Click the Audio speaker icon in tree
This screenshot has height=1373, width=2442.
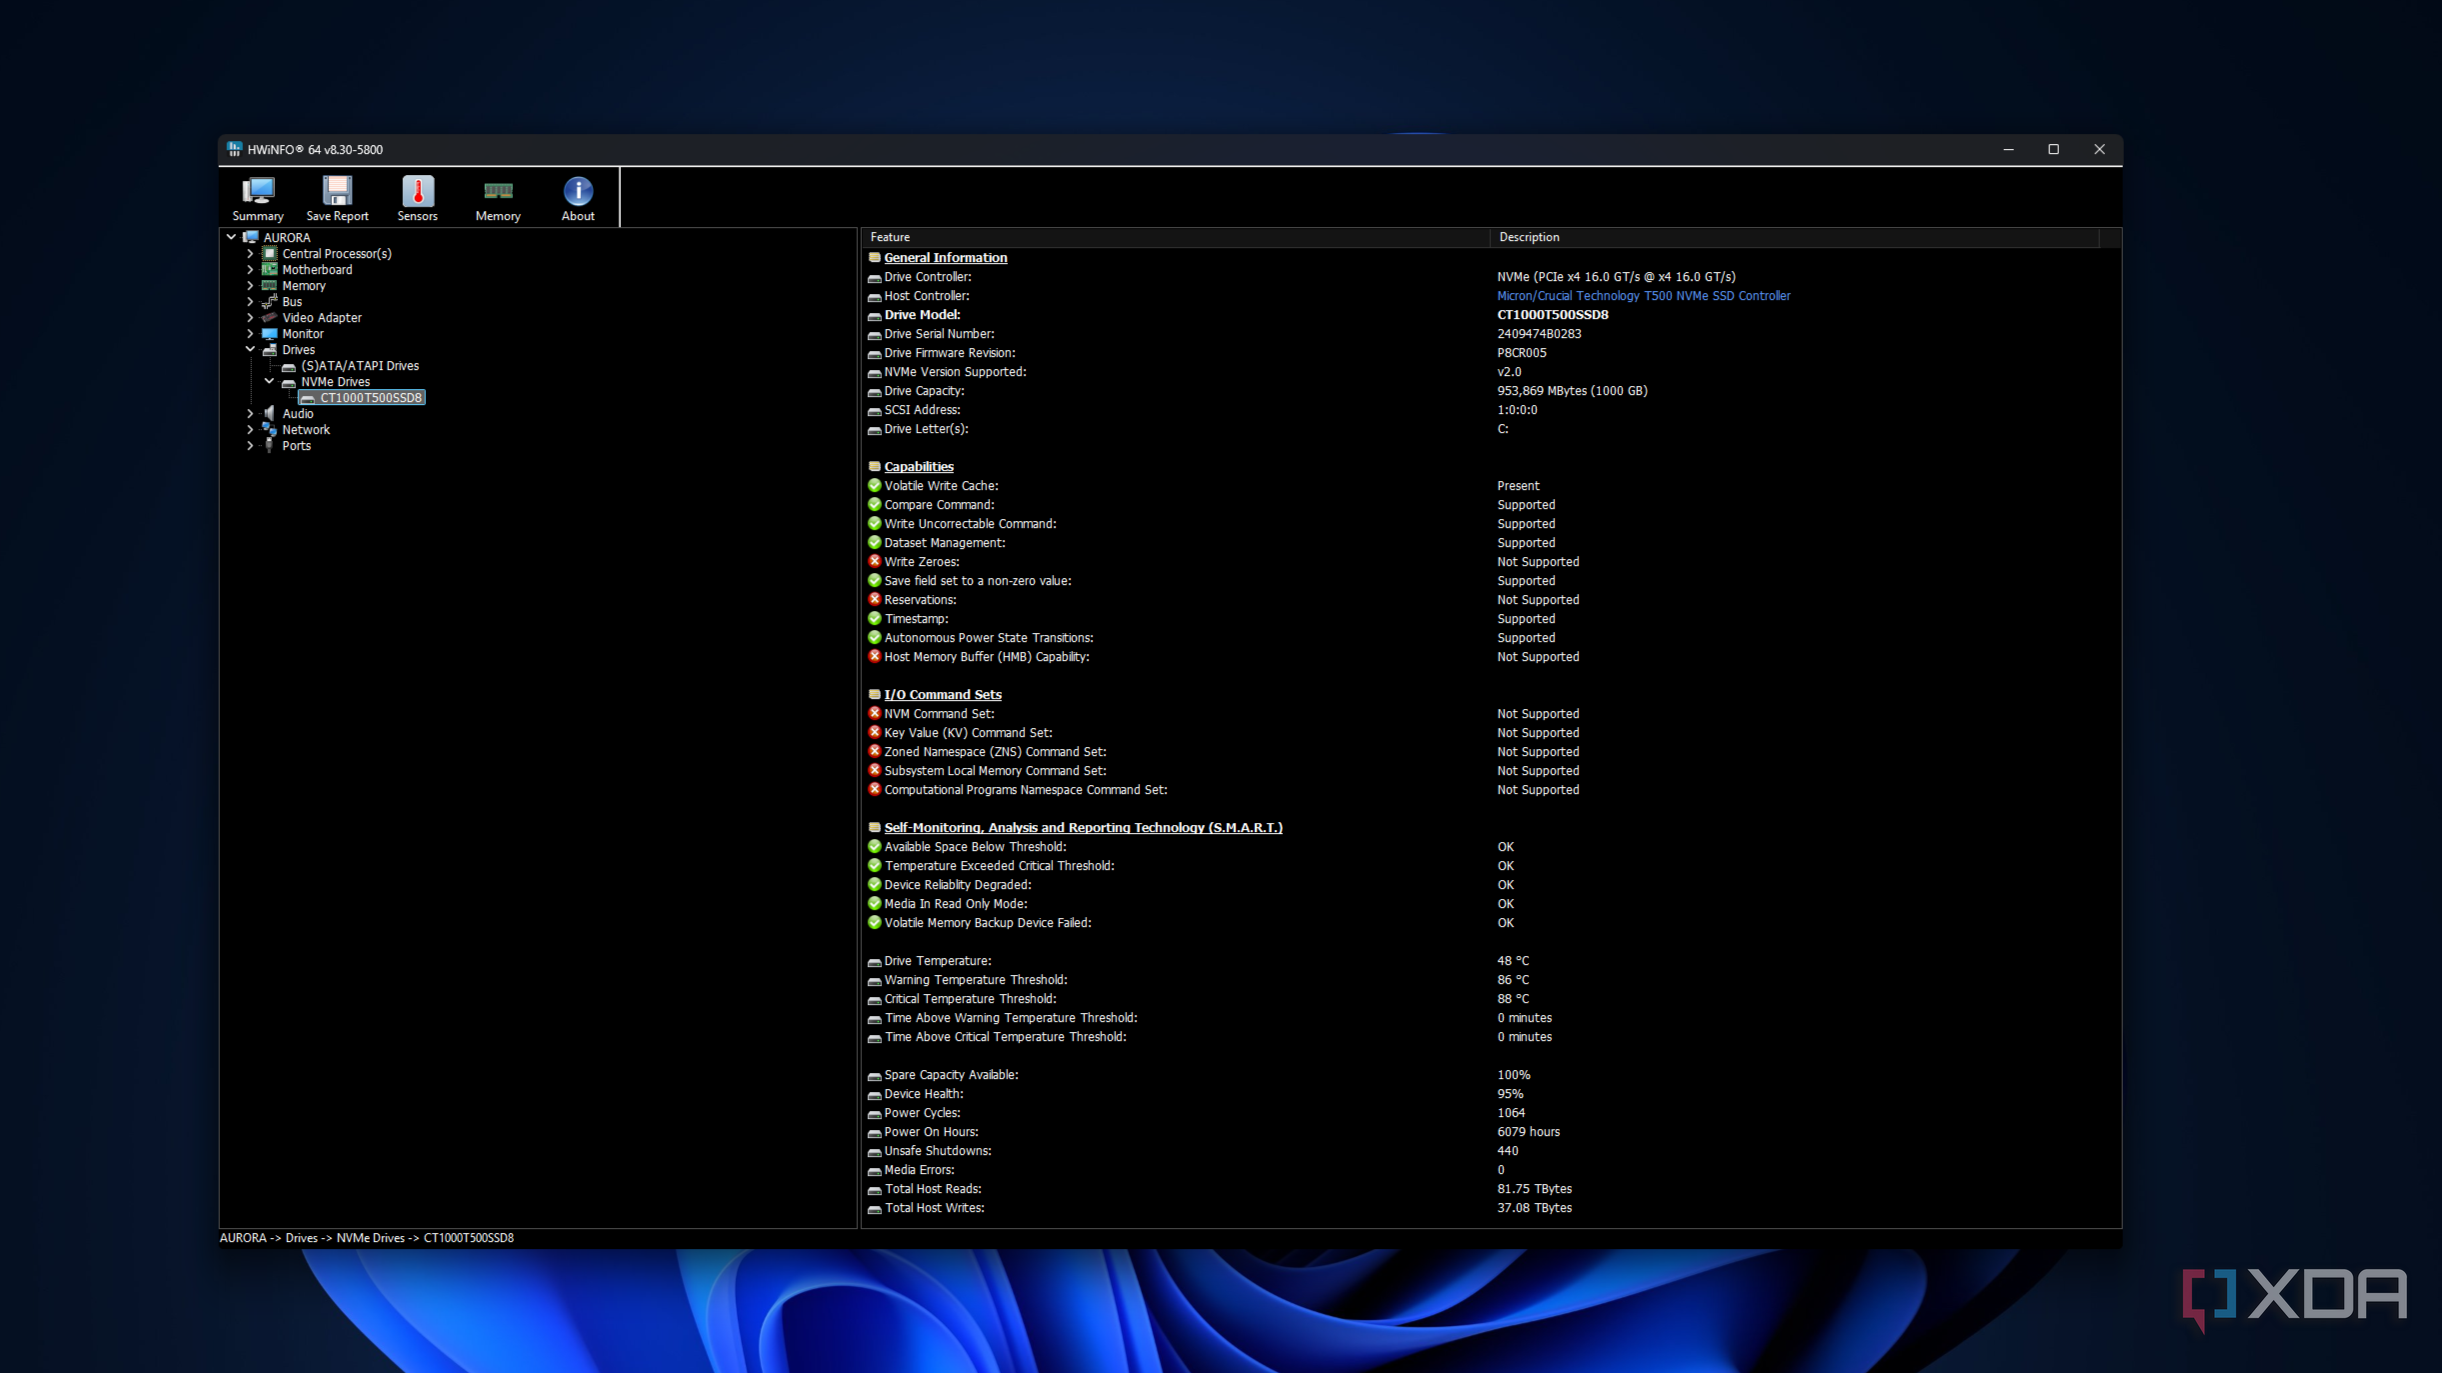[269, 413]
